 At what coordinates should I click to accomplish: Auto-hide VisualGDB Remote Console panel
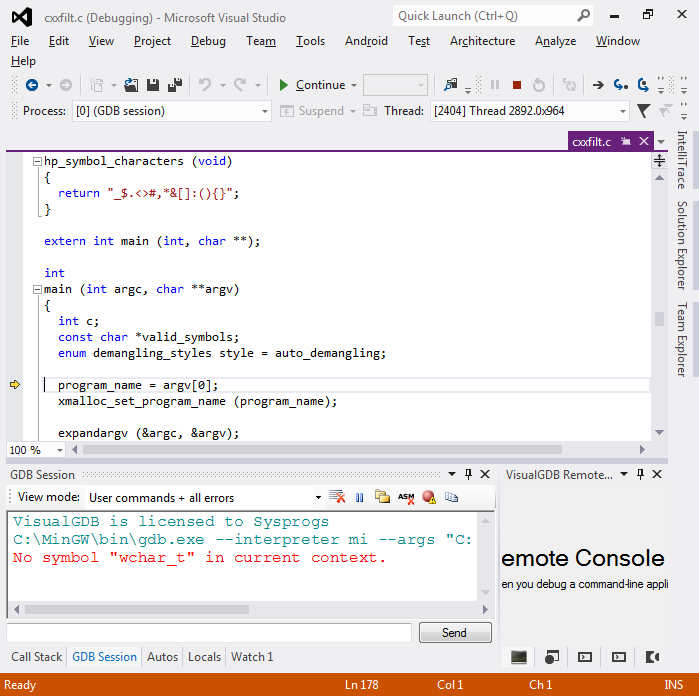pos(640,474)
